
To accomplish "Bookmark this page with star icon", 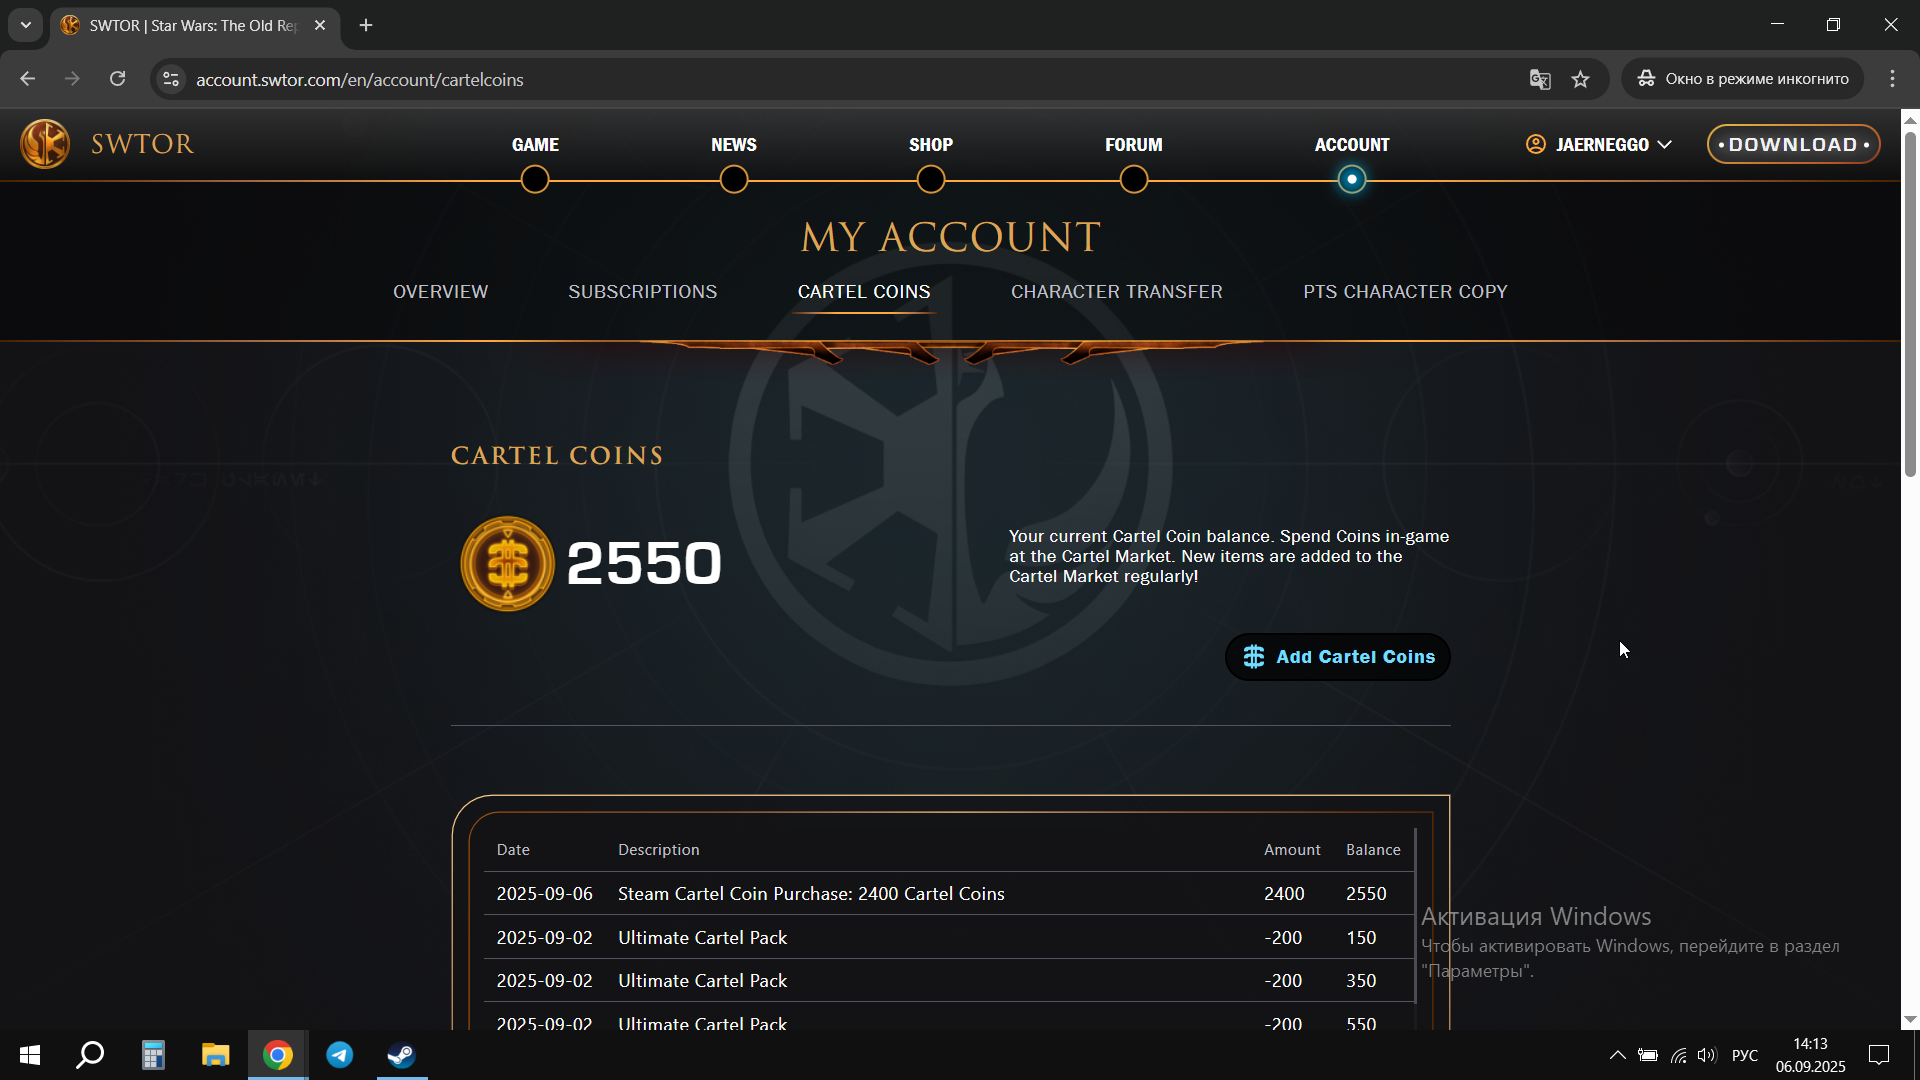I will pyautogui.click(x=1580, y=79).
